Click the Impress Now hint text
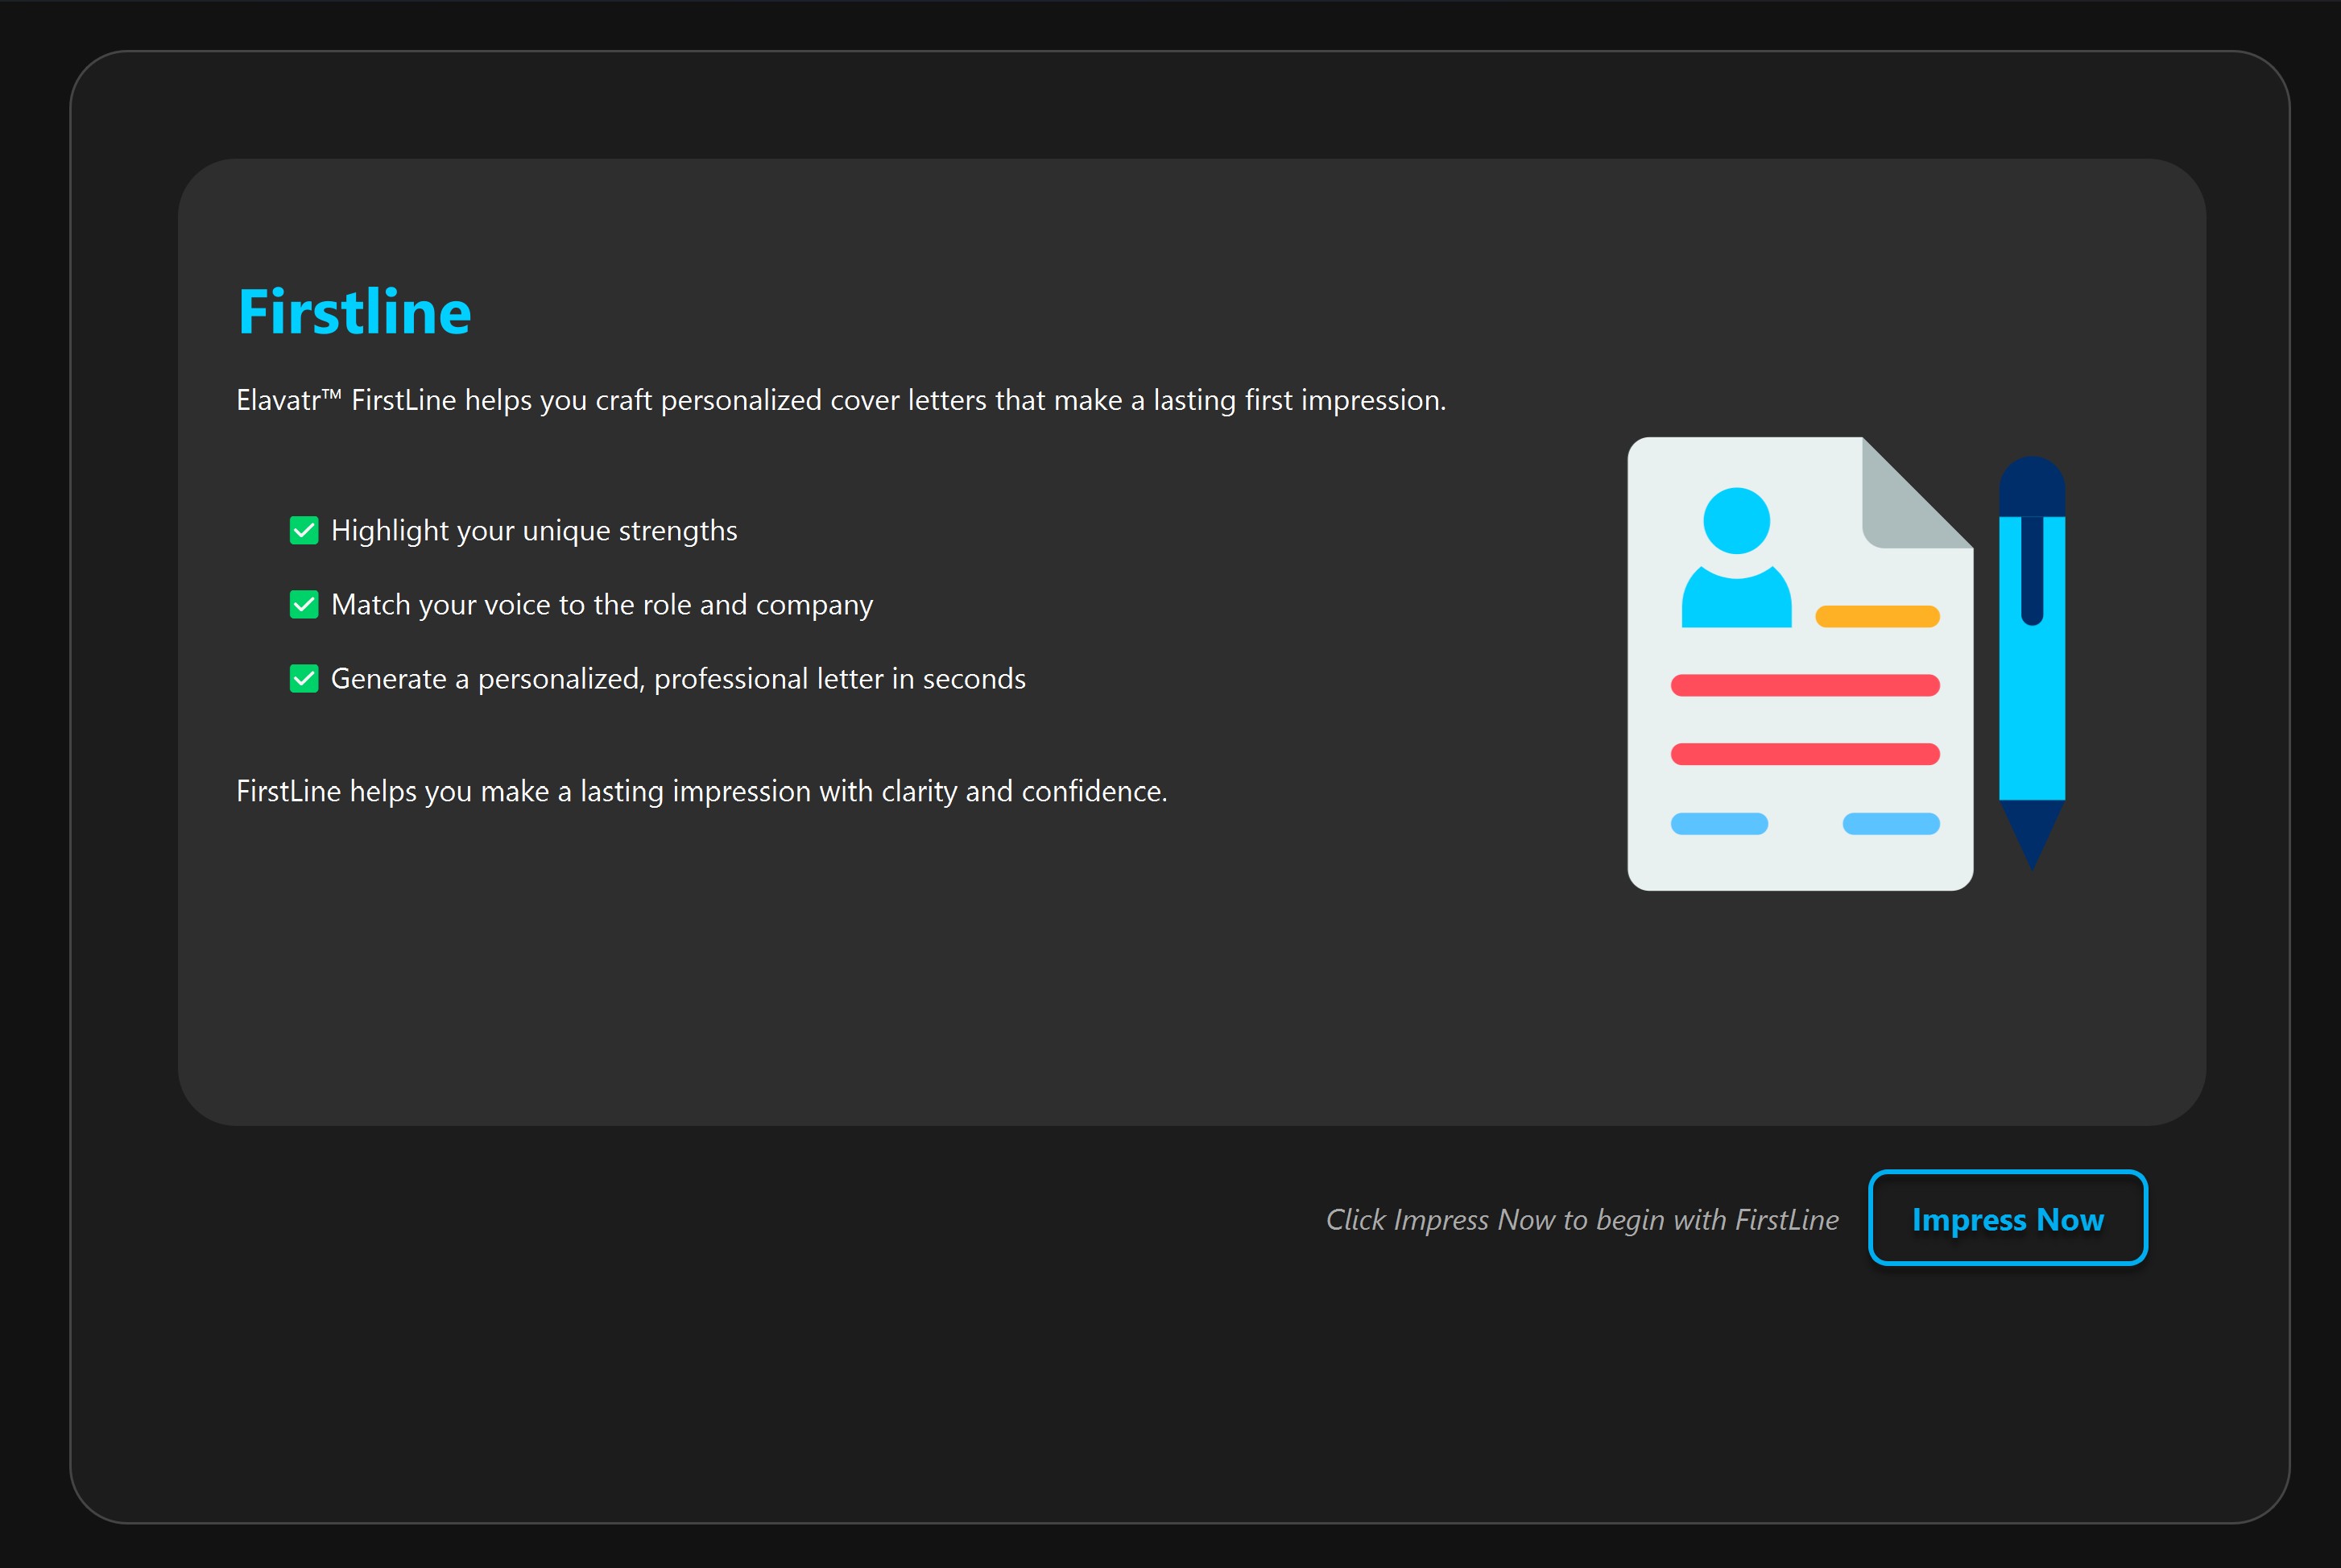The height and width of the screenshot is (1568, 2341). tap(1583, 1219)
